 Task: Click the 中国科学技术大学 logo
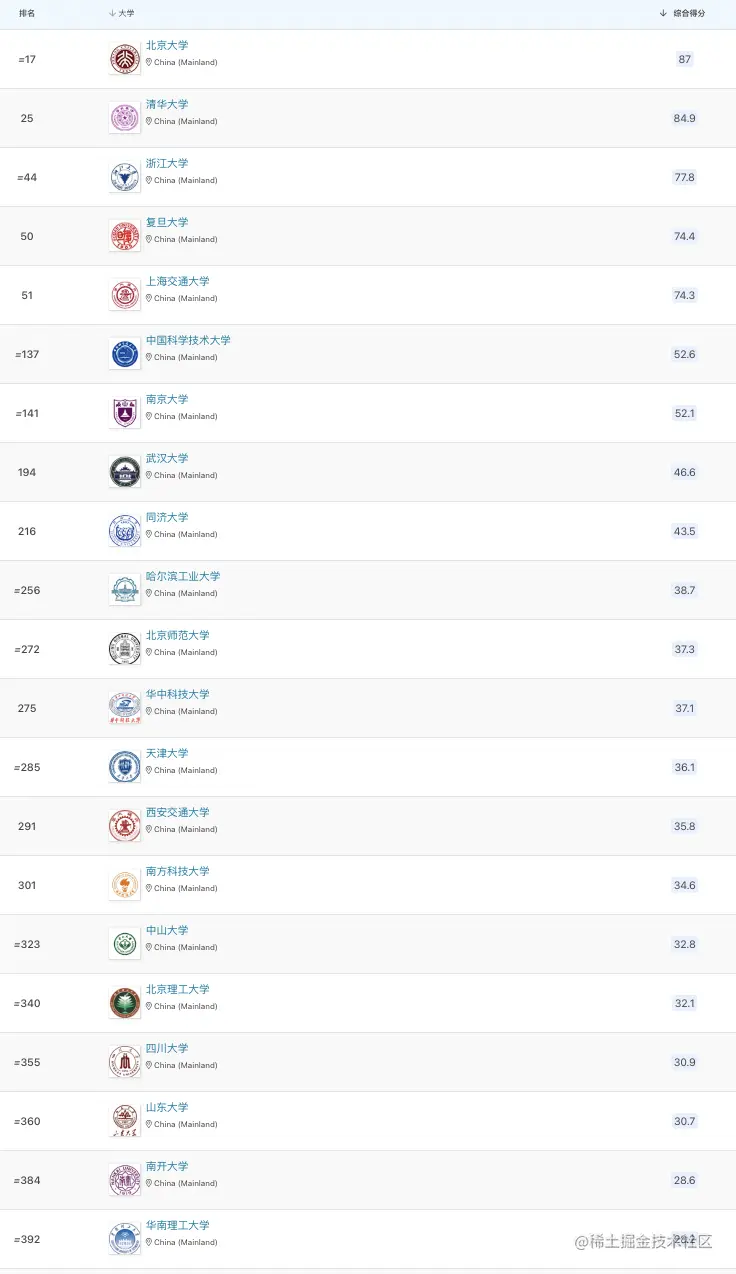(x=125, y=354)
